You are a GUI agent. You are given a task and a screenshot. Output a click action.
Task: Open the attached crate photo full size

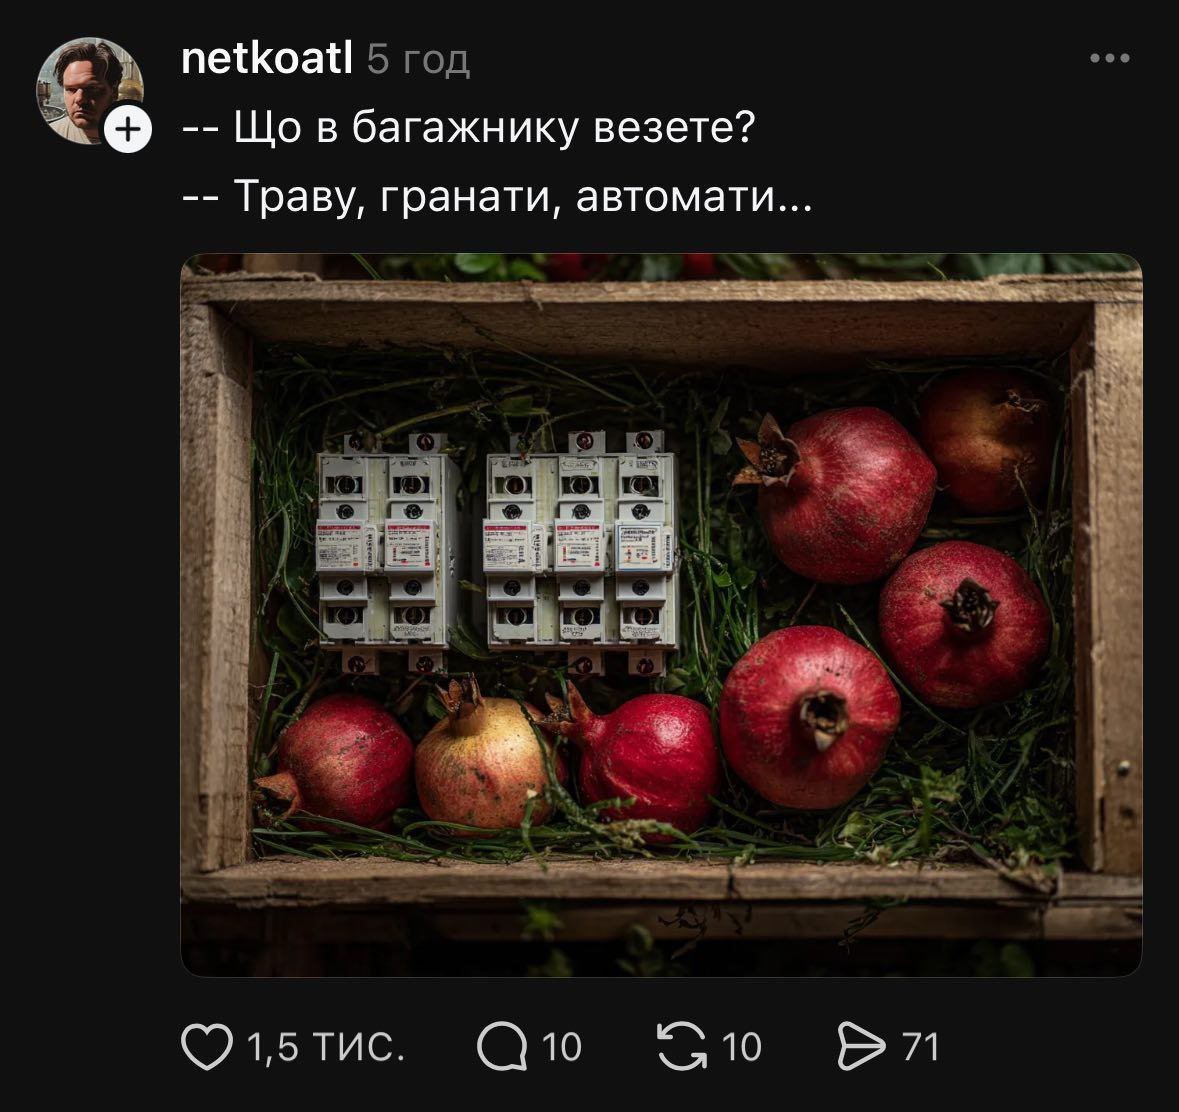(x=662, y=614)
